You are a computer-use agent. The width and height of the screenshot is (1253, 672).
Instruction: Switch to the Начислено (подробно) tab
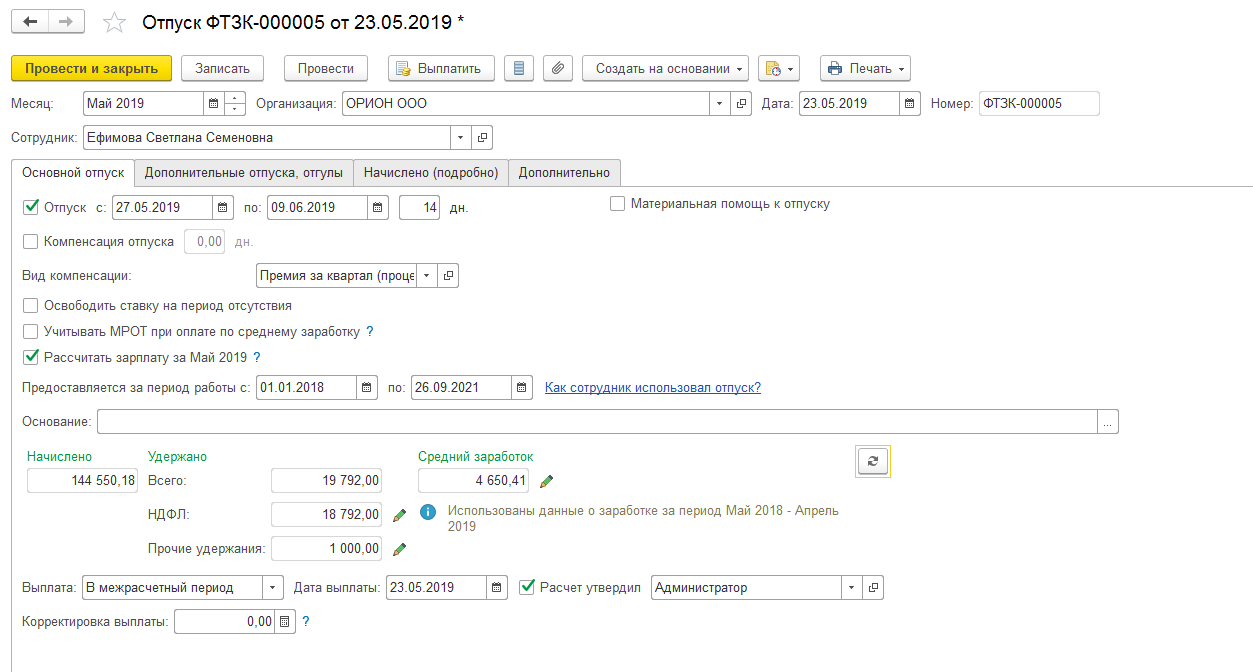430,172
